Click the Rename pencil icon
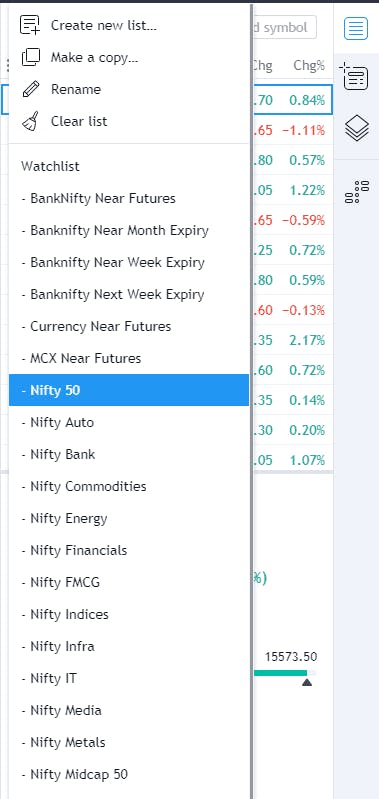Image resolution: width=379 pixels, height=799 pixels. 31,89
